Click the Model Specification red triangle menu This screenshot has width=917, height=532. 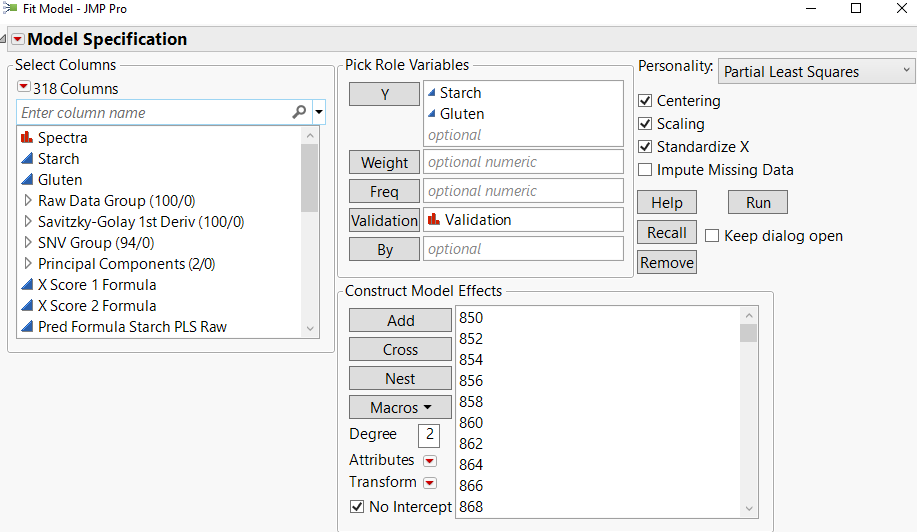pos(17,40)
